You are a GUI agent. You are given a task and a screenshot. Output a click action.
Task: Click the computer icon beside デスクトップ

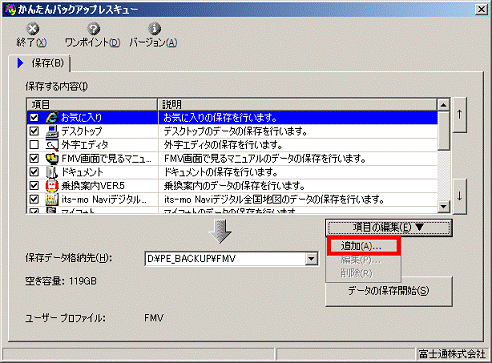(52, 131)
